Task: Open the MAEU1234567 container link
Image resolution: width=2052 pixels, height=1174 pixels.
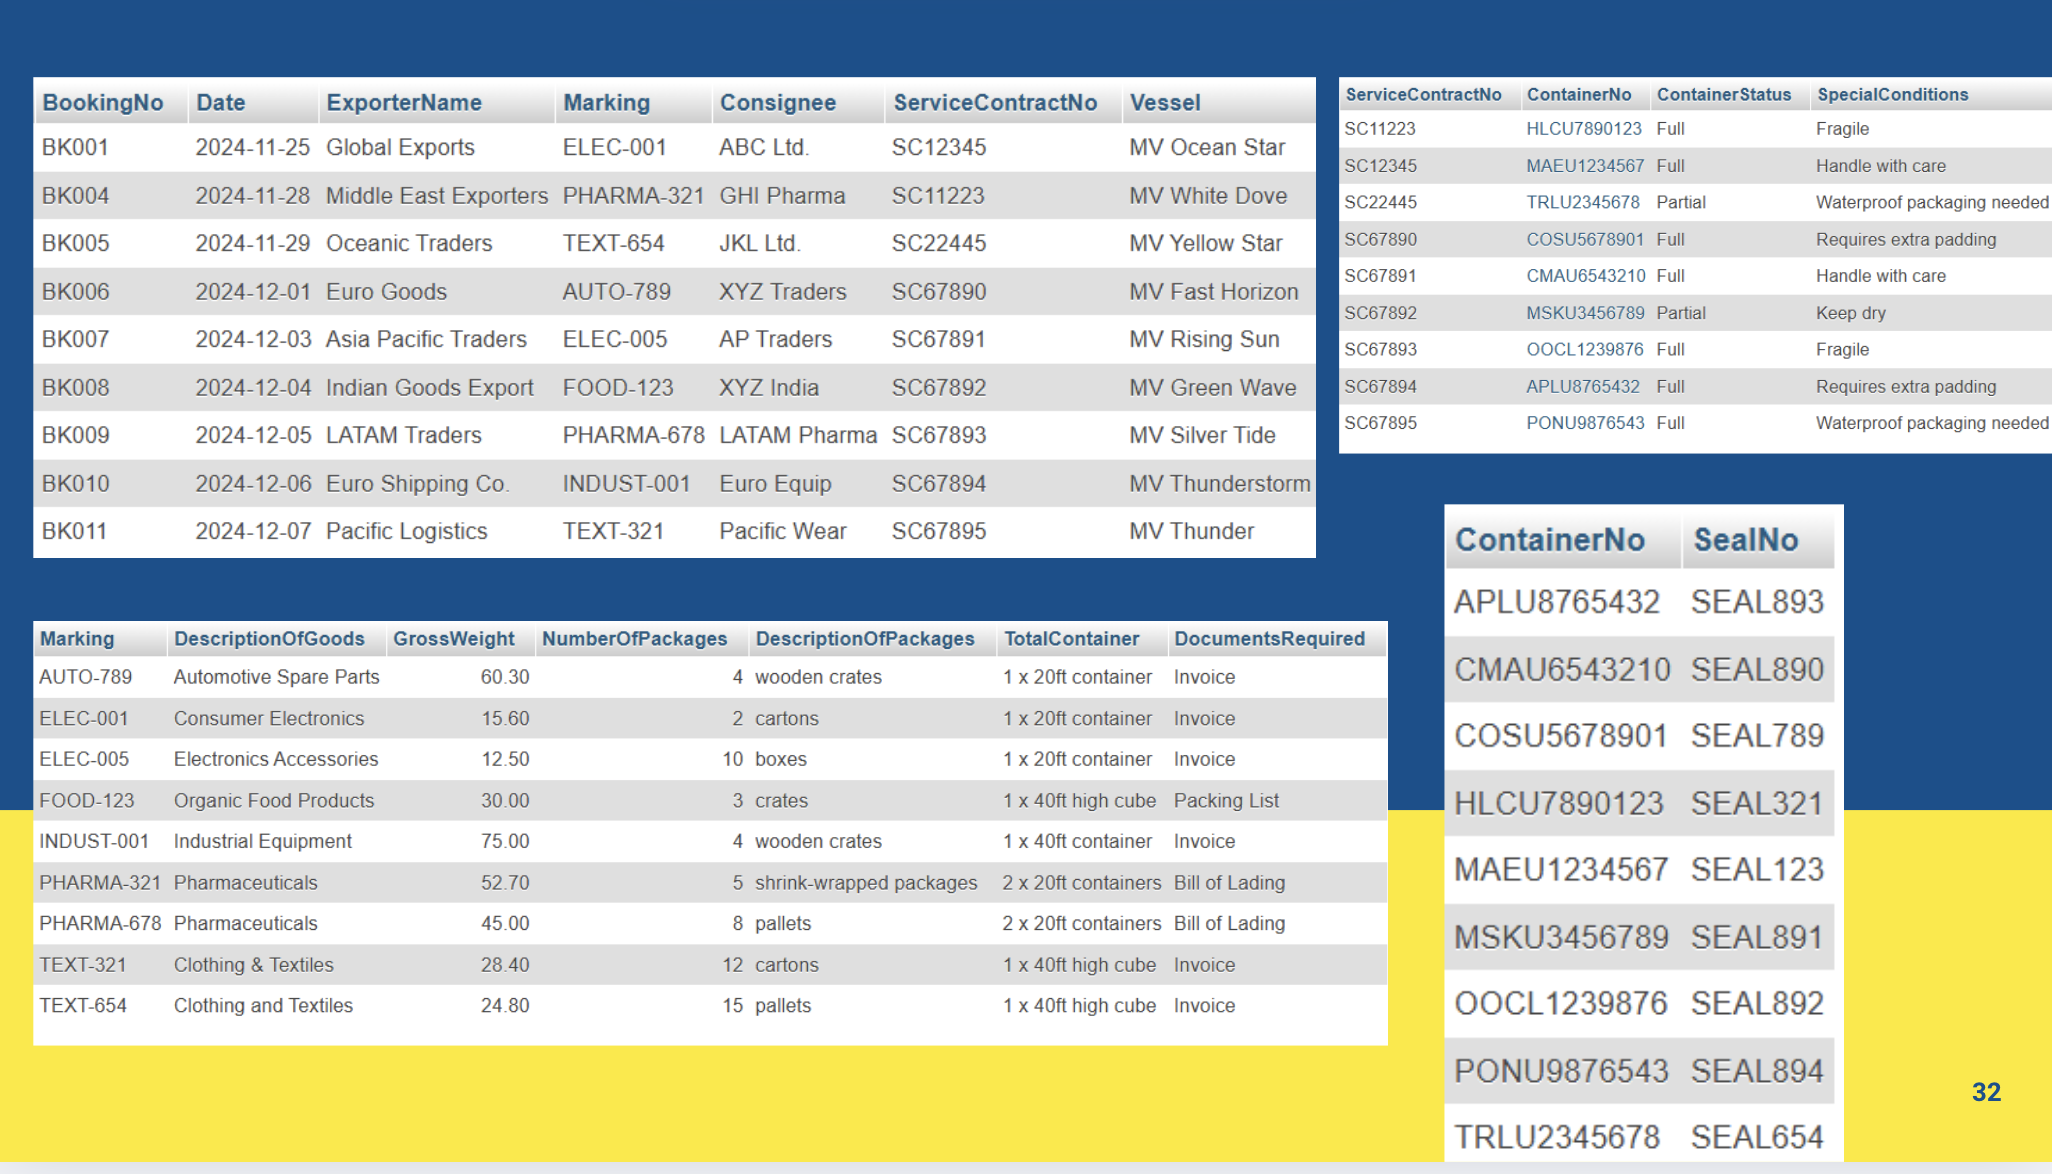Action: (x=1585, y=165)
